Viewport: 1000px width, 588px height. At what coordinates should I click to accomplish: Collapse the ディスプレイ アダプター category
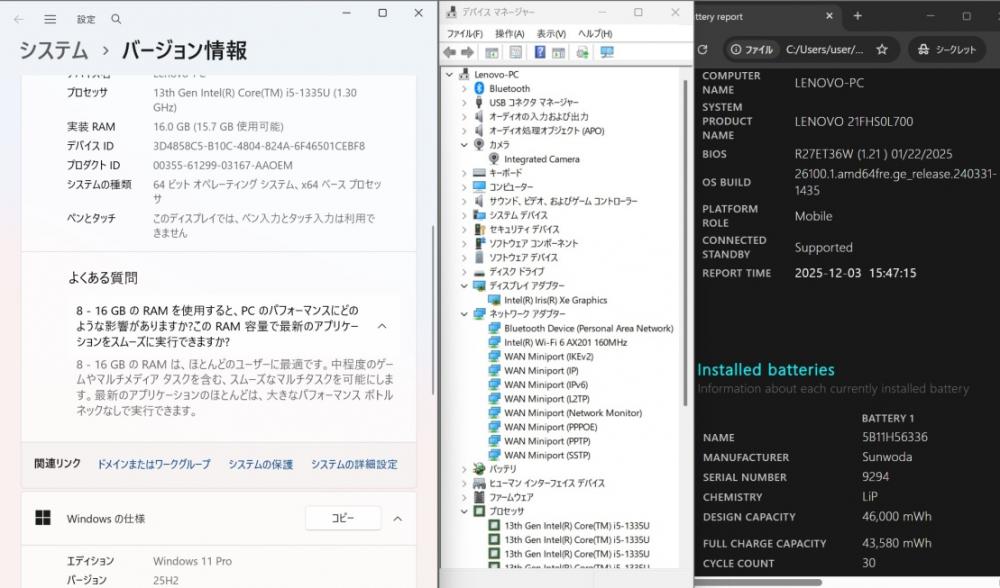coord(464,286)
